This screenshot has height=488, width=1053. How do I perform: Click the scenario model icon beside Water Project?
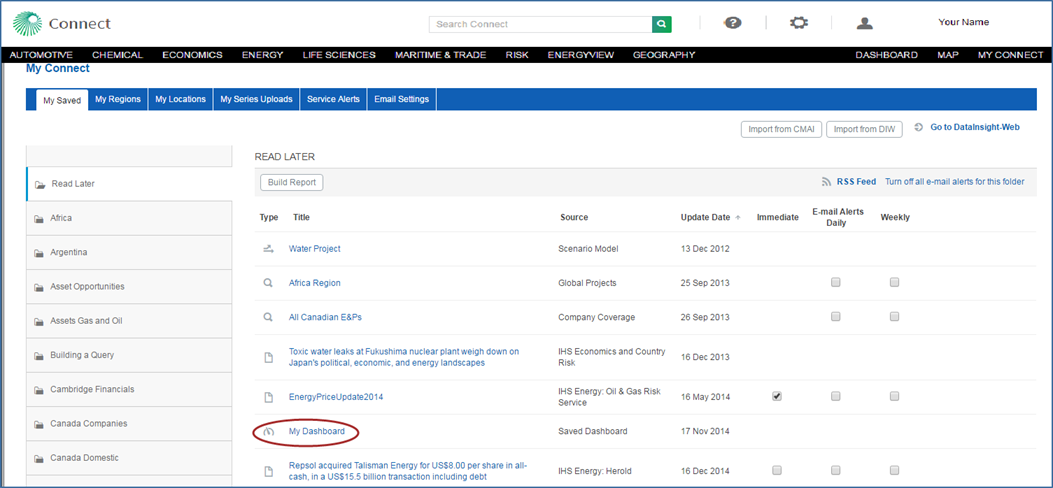coord(268,249)
